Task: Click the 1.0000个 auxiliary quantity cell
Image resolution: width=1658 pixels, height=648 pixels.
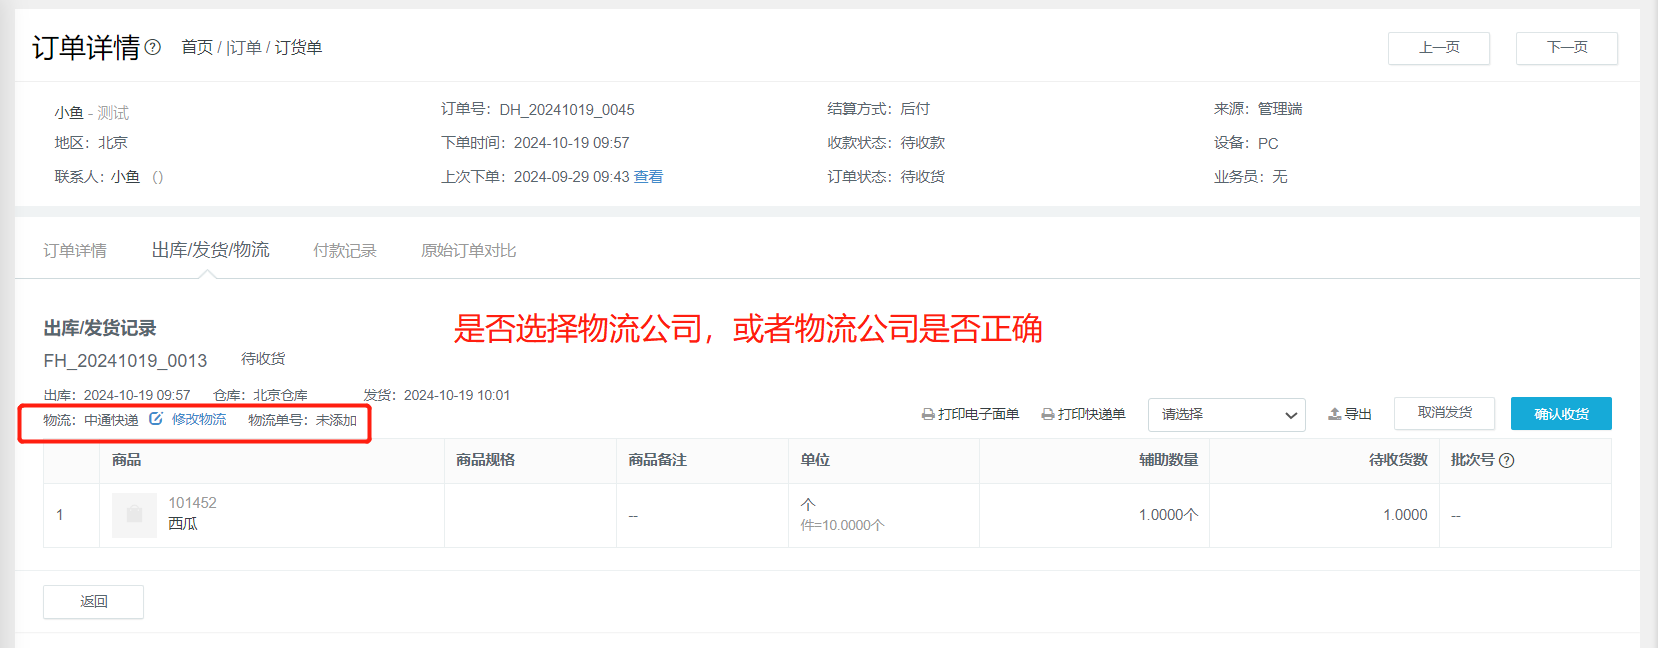Action: coord(1168,515)
